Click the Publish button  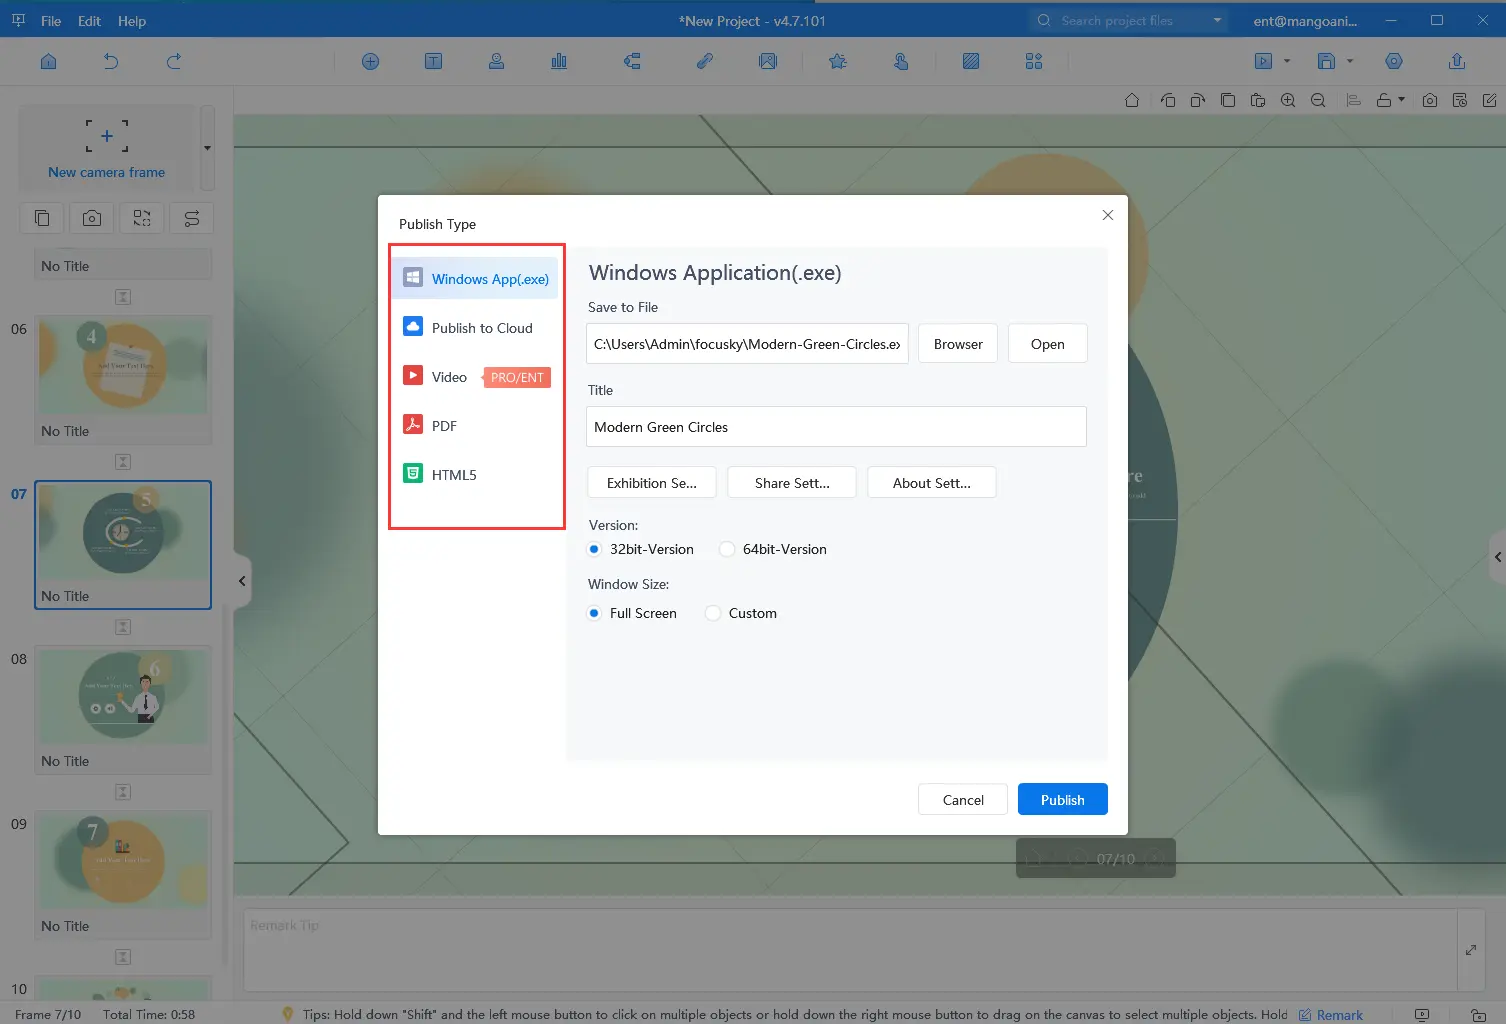[x=1062, y=800]
